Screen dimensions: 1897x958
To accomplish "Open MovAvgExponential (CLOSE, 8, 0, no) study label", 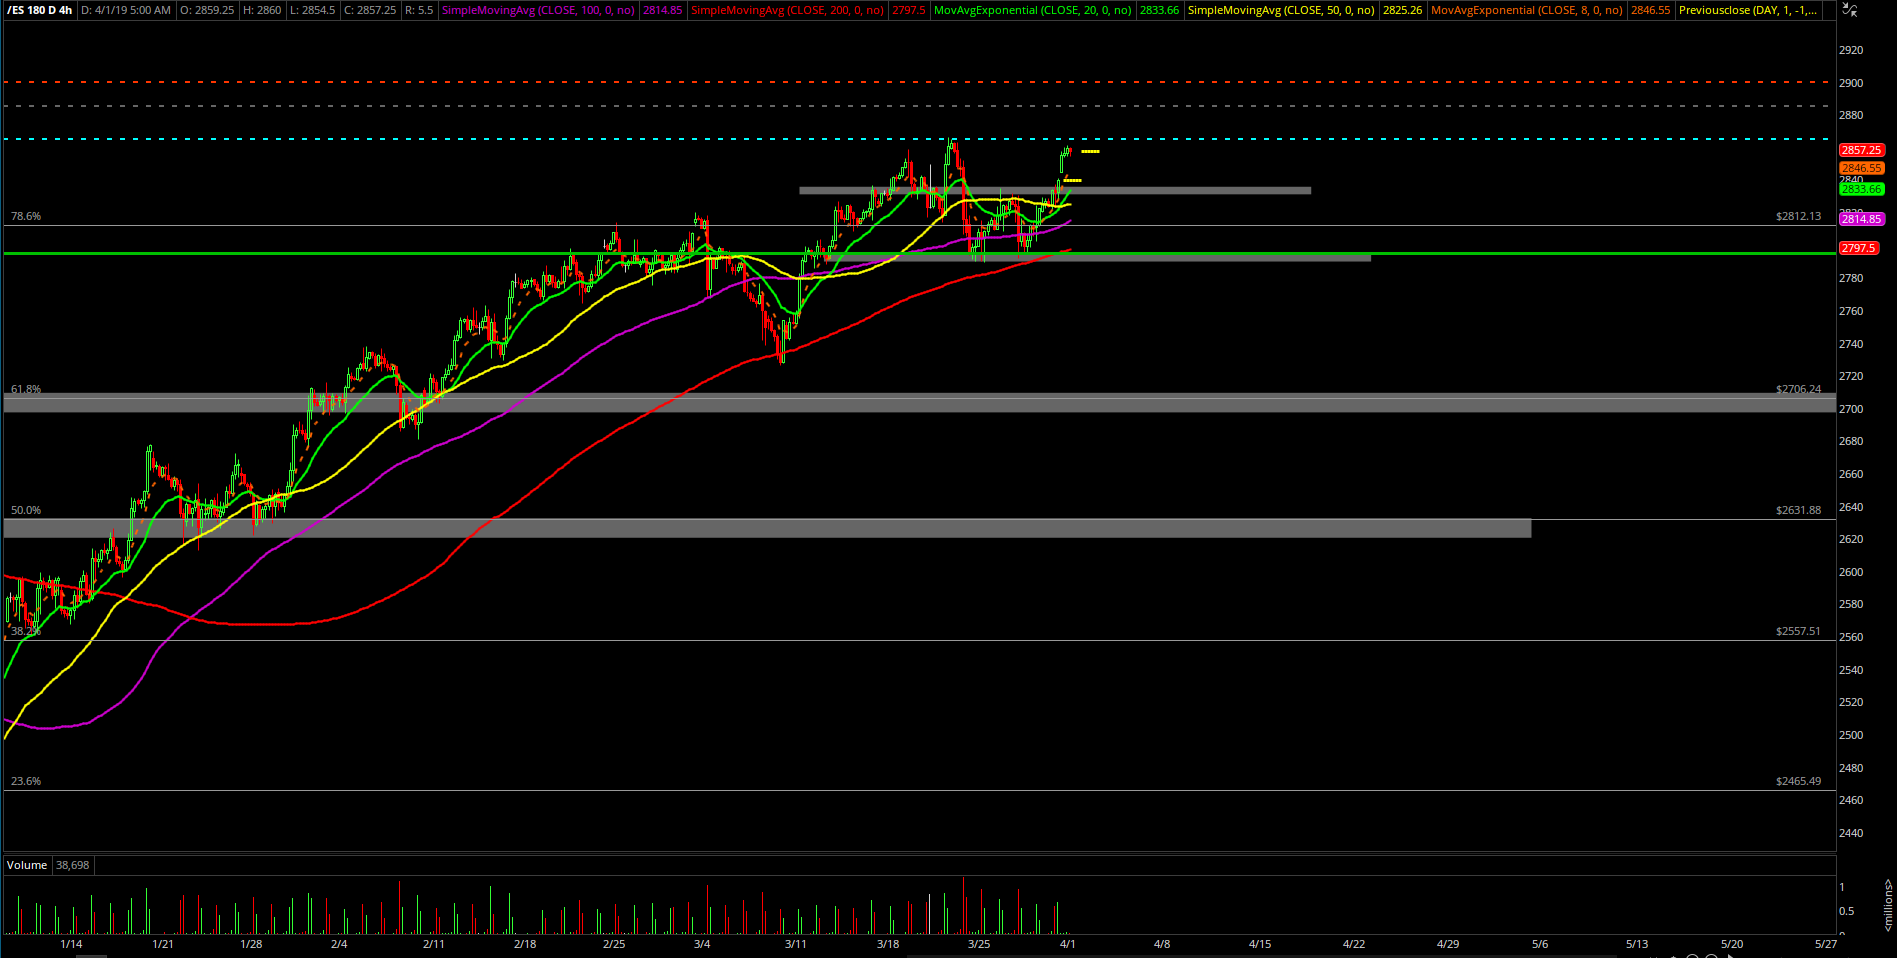I will pyautogui.click(x=1527, y=10).
